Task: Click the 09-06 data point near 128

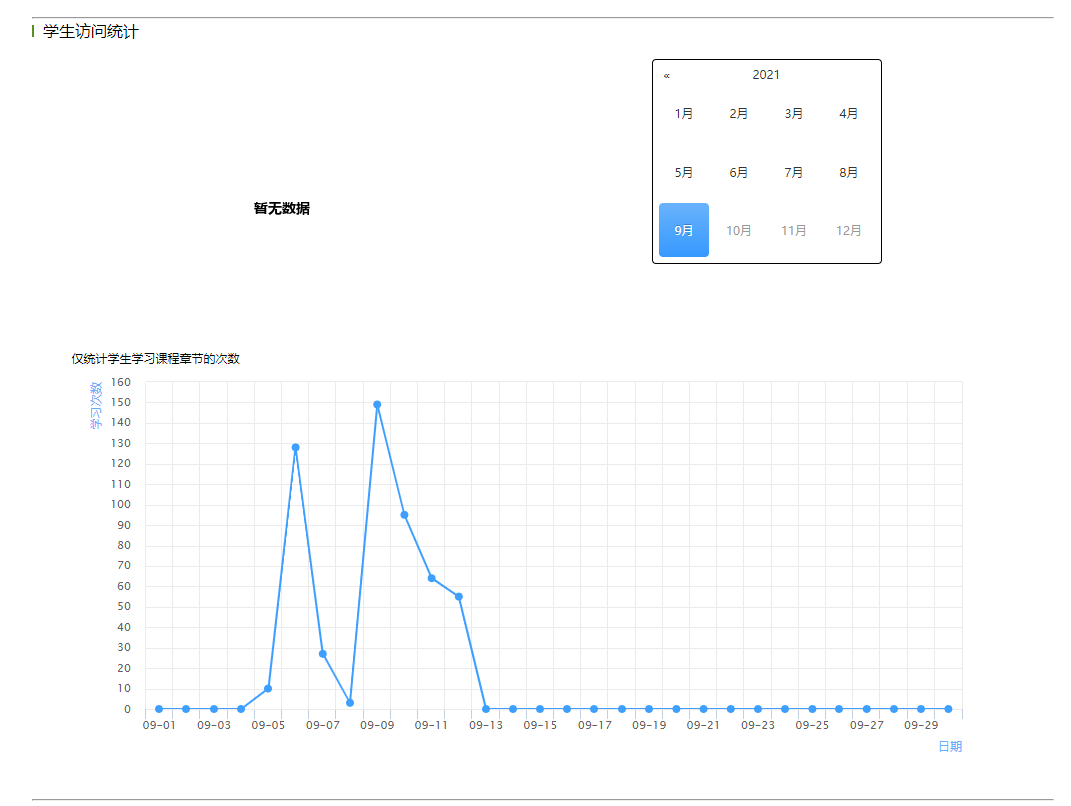Action: (295, 448)
